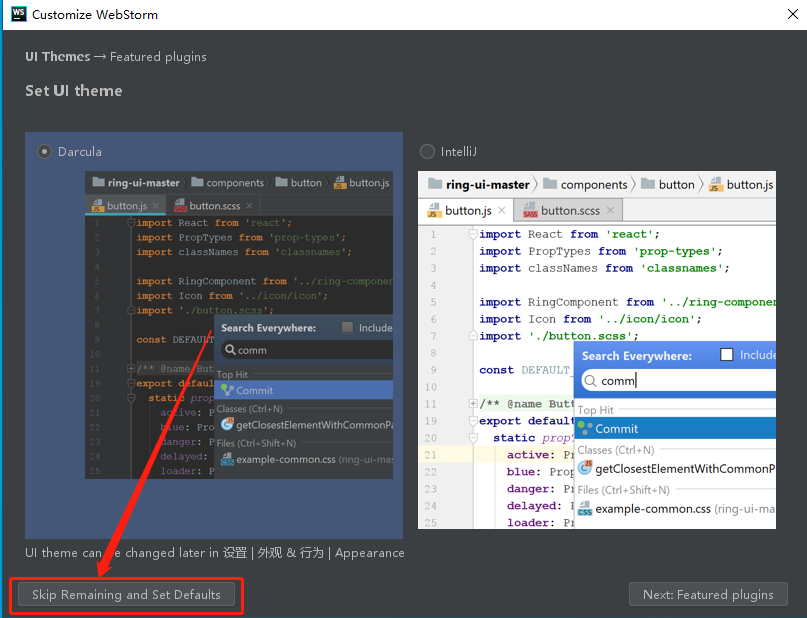The height and width of the screenshot is (618, 807).
Task: Select the button.scss tab in Darcula preview
Action: pyautogui.click(x=214, y=206)
